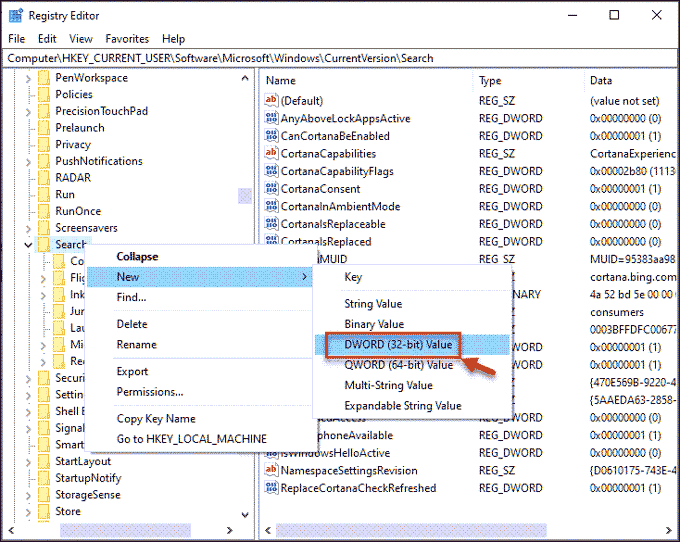
Task: Select QWORD (64-bit) Value
Action: click(412, 365)
